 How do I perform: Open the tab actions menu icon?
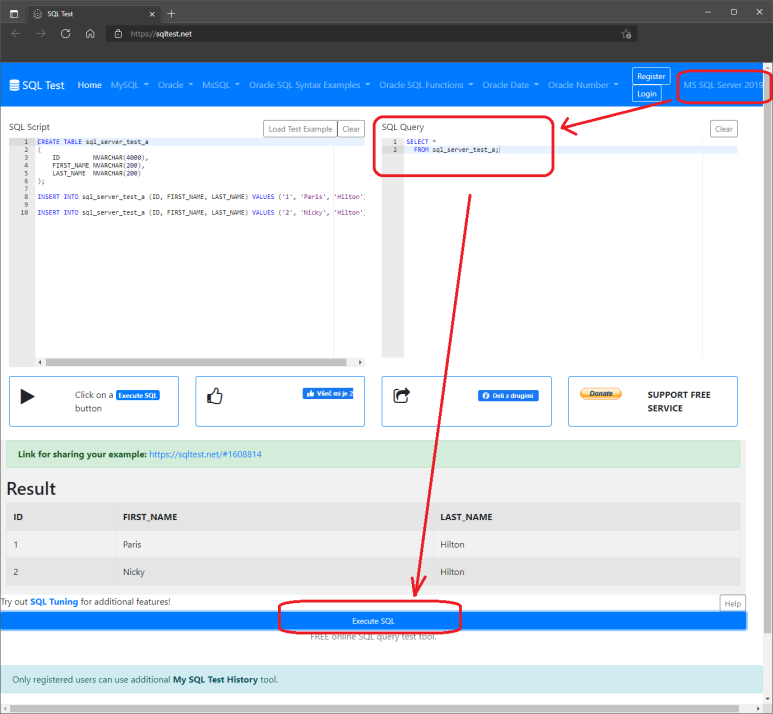[14, 14]
